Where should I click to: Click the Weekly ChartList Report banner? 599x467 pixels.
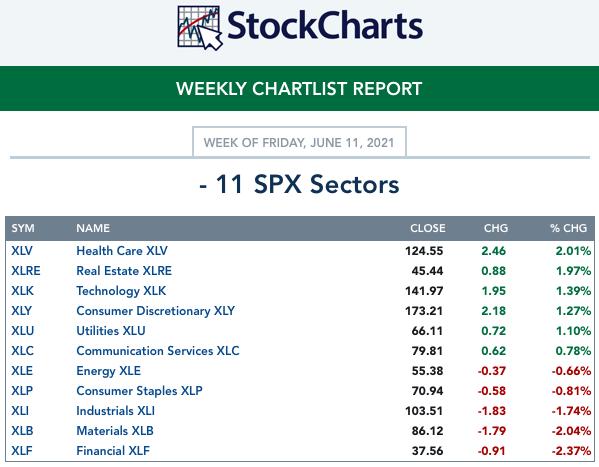click(x=300, y=89)
